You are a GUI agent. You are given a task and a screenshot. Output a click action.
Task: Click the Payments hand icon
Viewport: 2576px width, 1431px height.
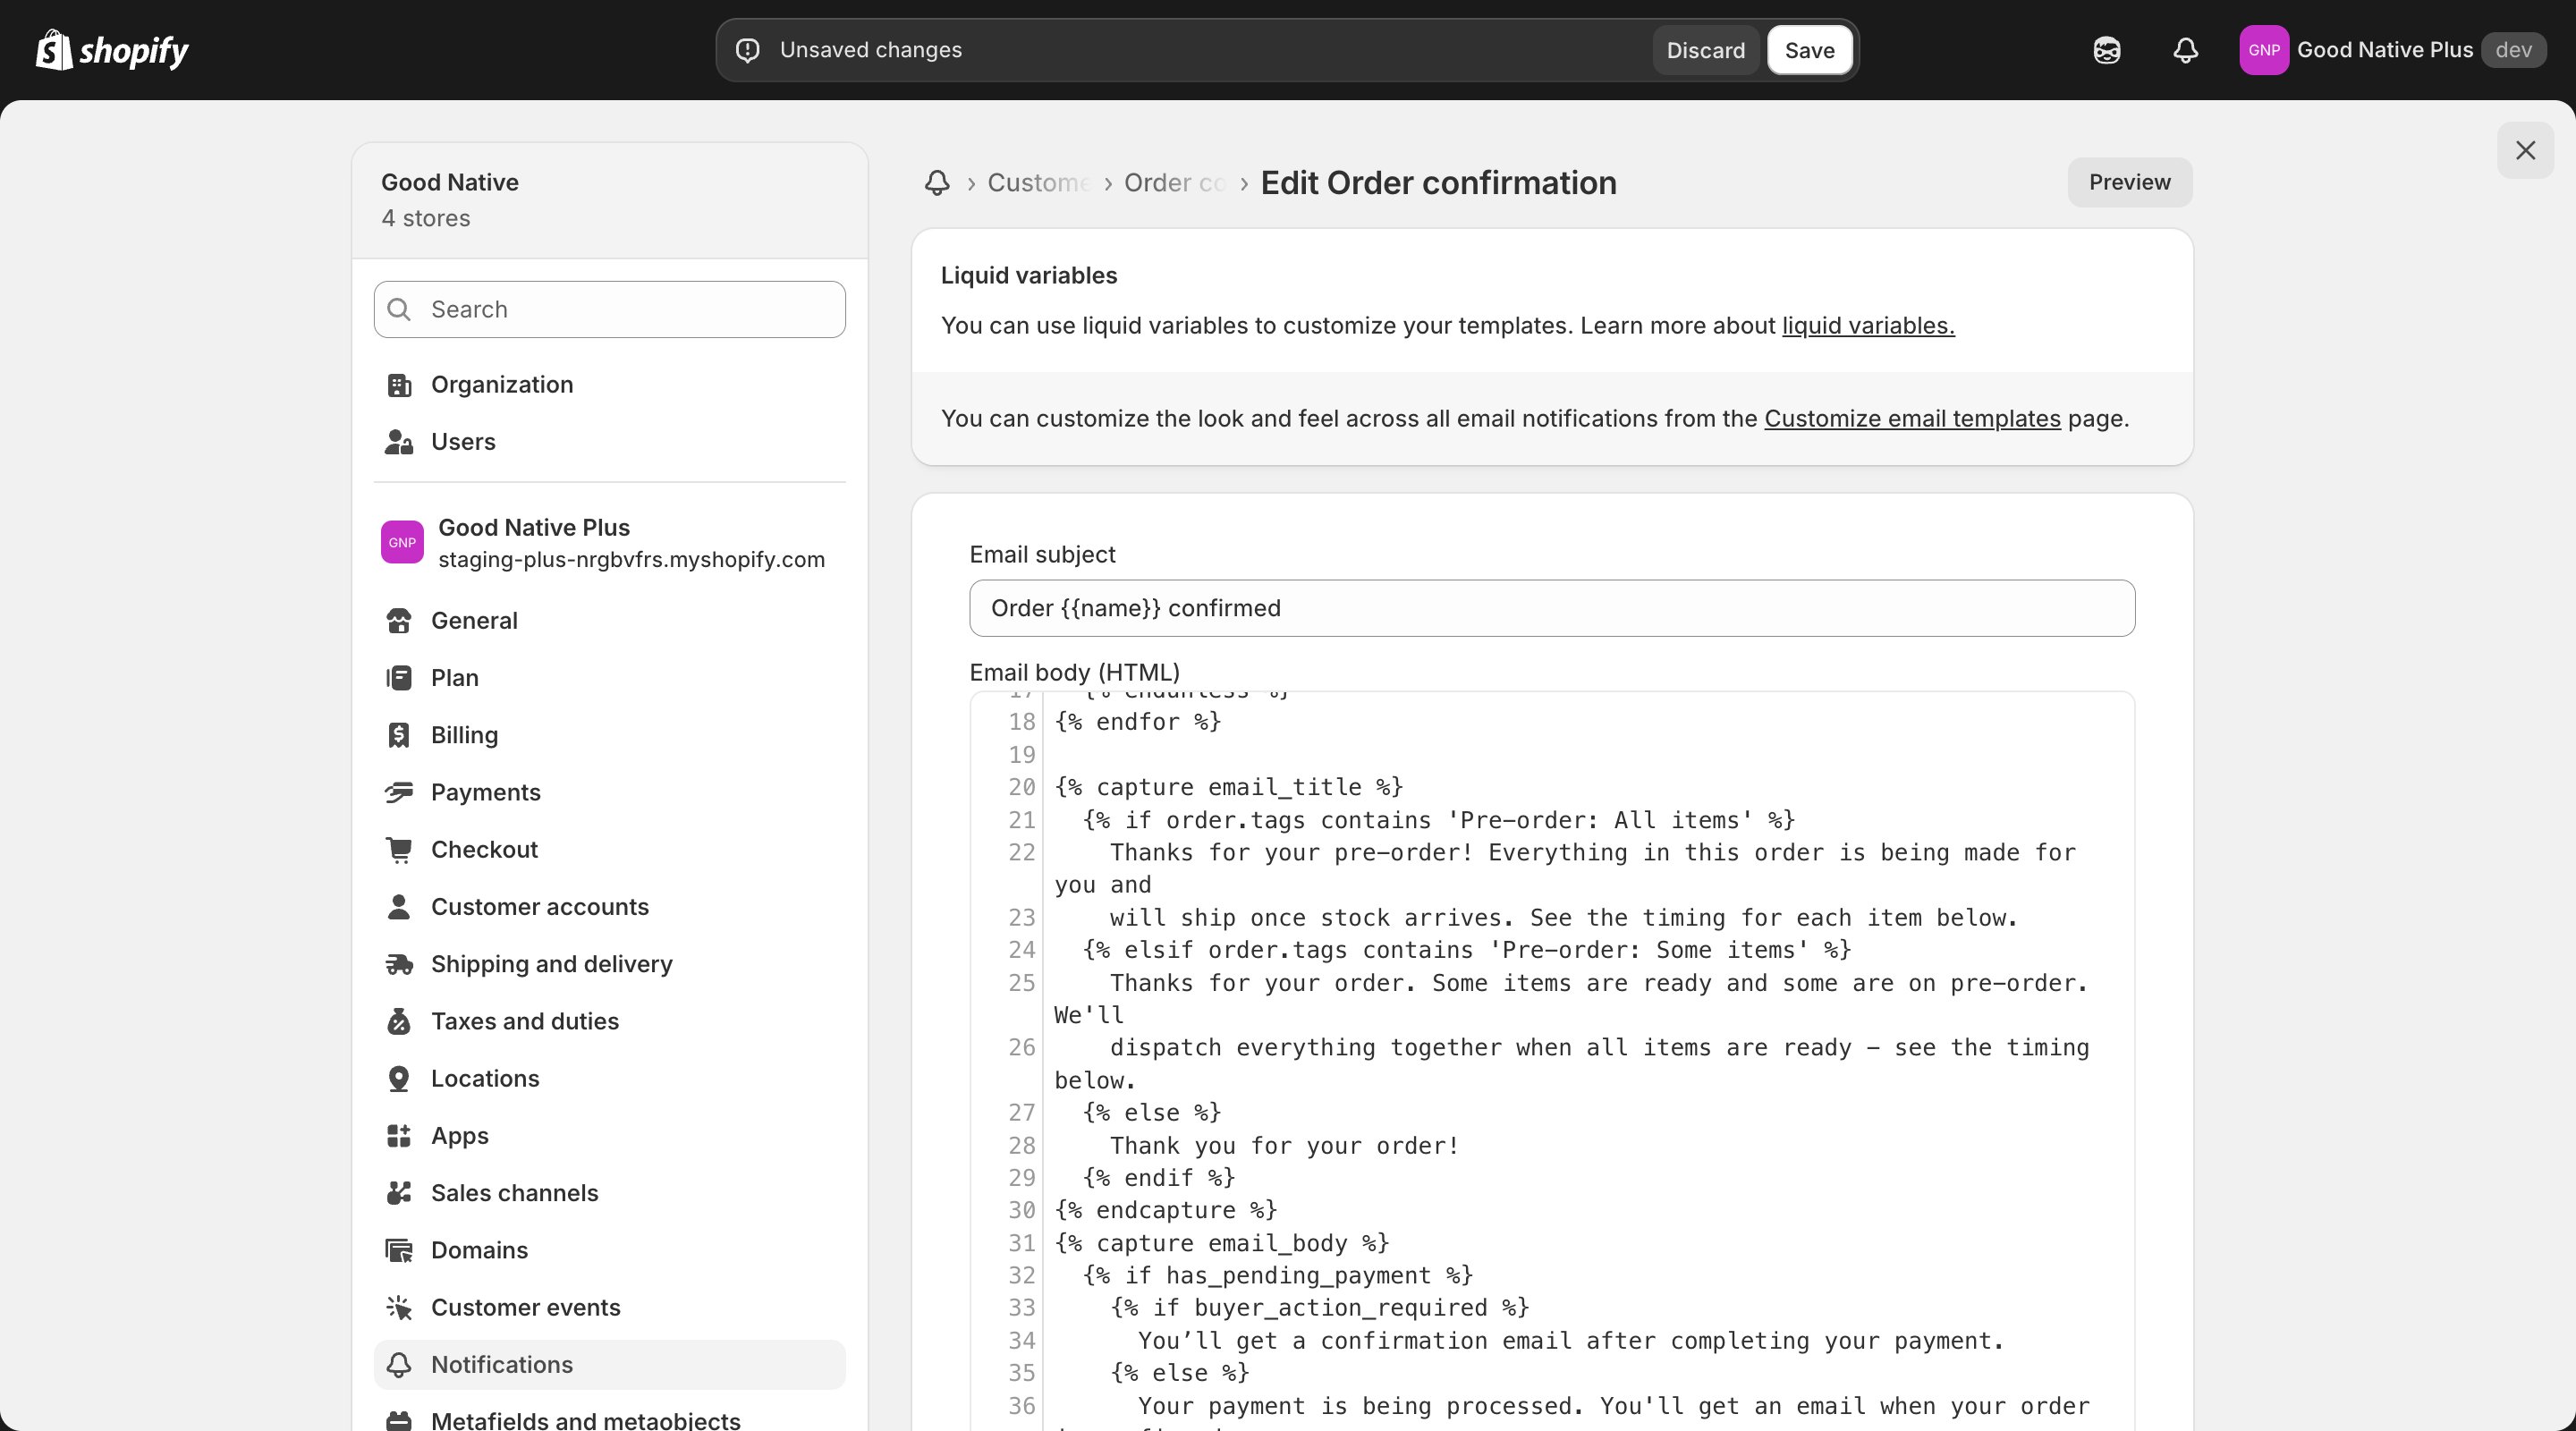pyautogui.click(x=399, y=793)
